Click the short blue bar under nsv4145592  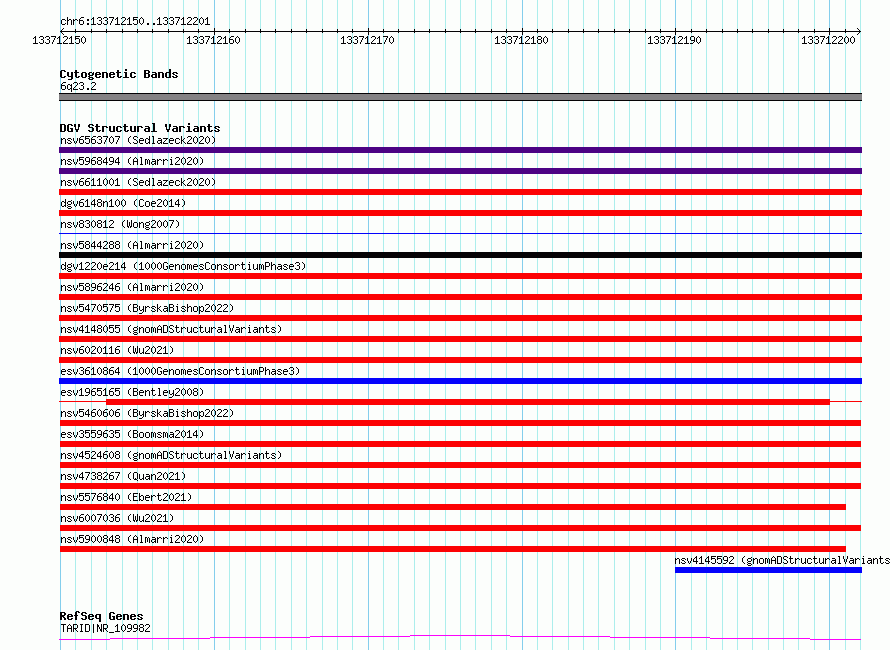tap(769, 570)
